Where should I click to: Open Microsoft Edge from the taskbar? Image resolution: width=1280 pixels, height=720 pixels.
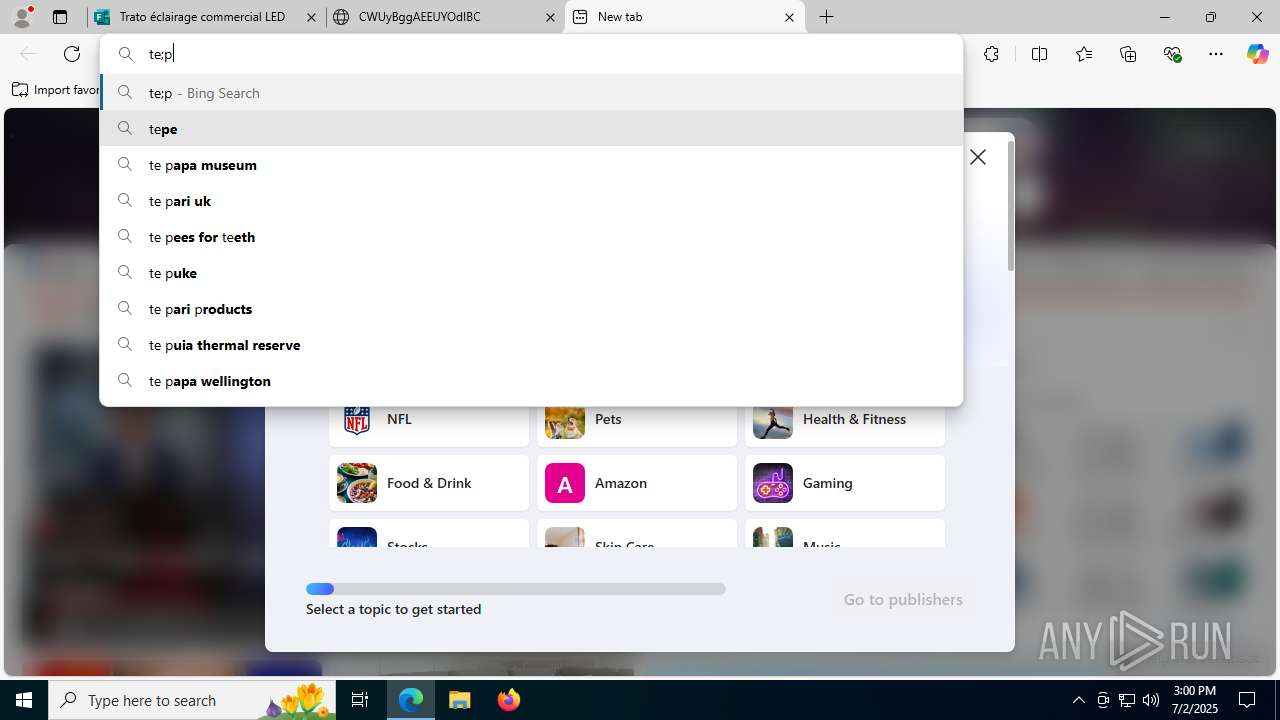pyautogui.click(x=411, y=700)
